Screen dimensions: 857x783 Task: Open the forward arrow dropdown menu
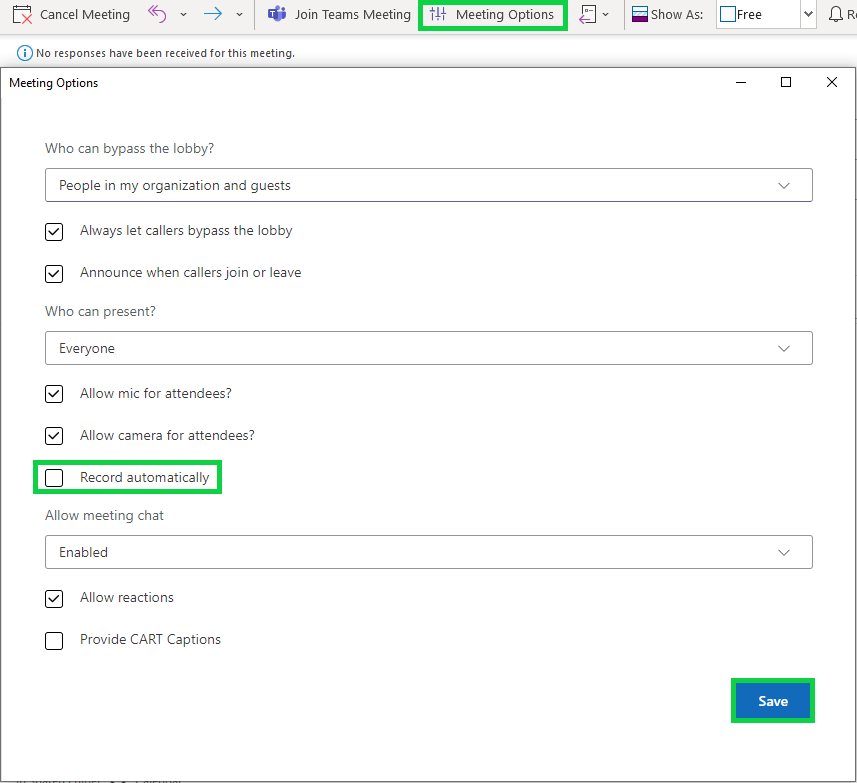[x=239, y=15]
